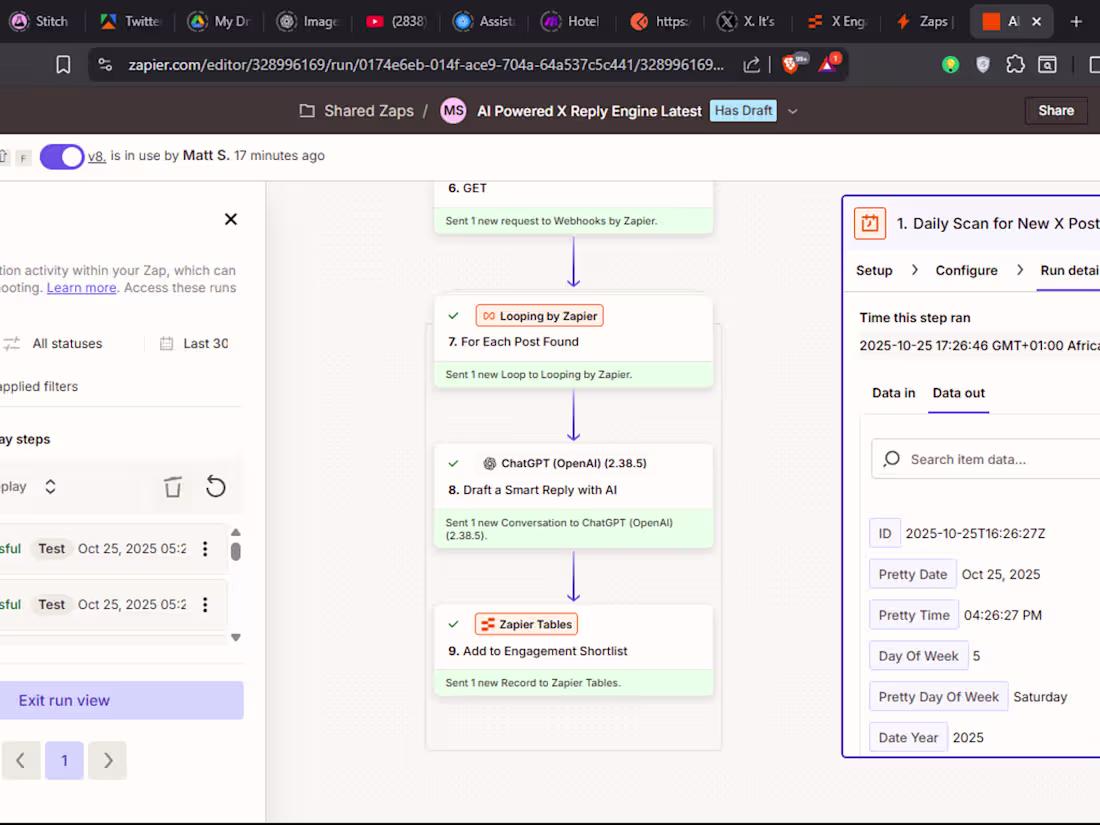Select the Pretty Time label

[914, 615]
